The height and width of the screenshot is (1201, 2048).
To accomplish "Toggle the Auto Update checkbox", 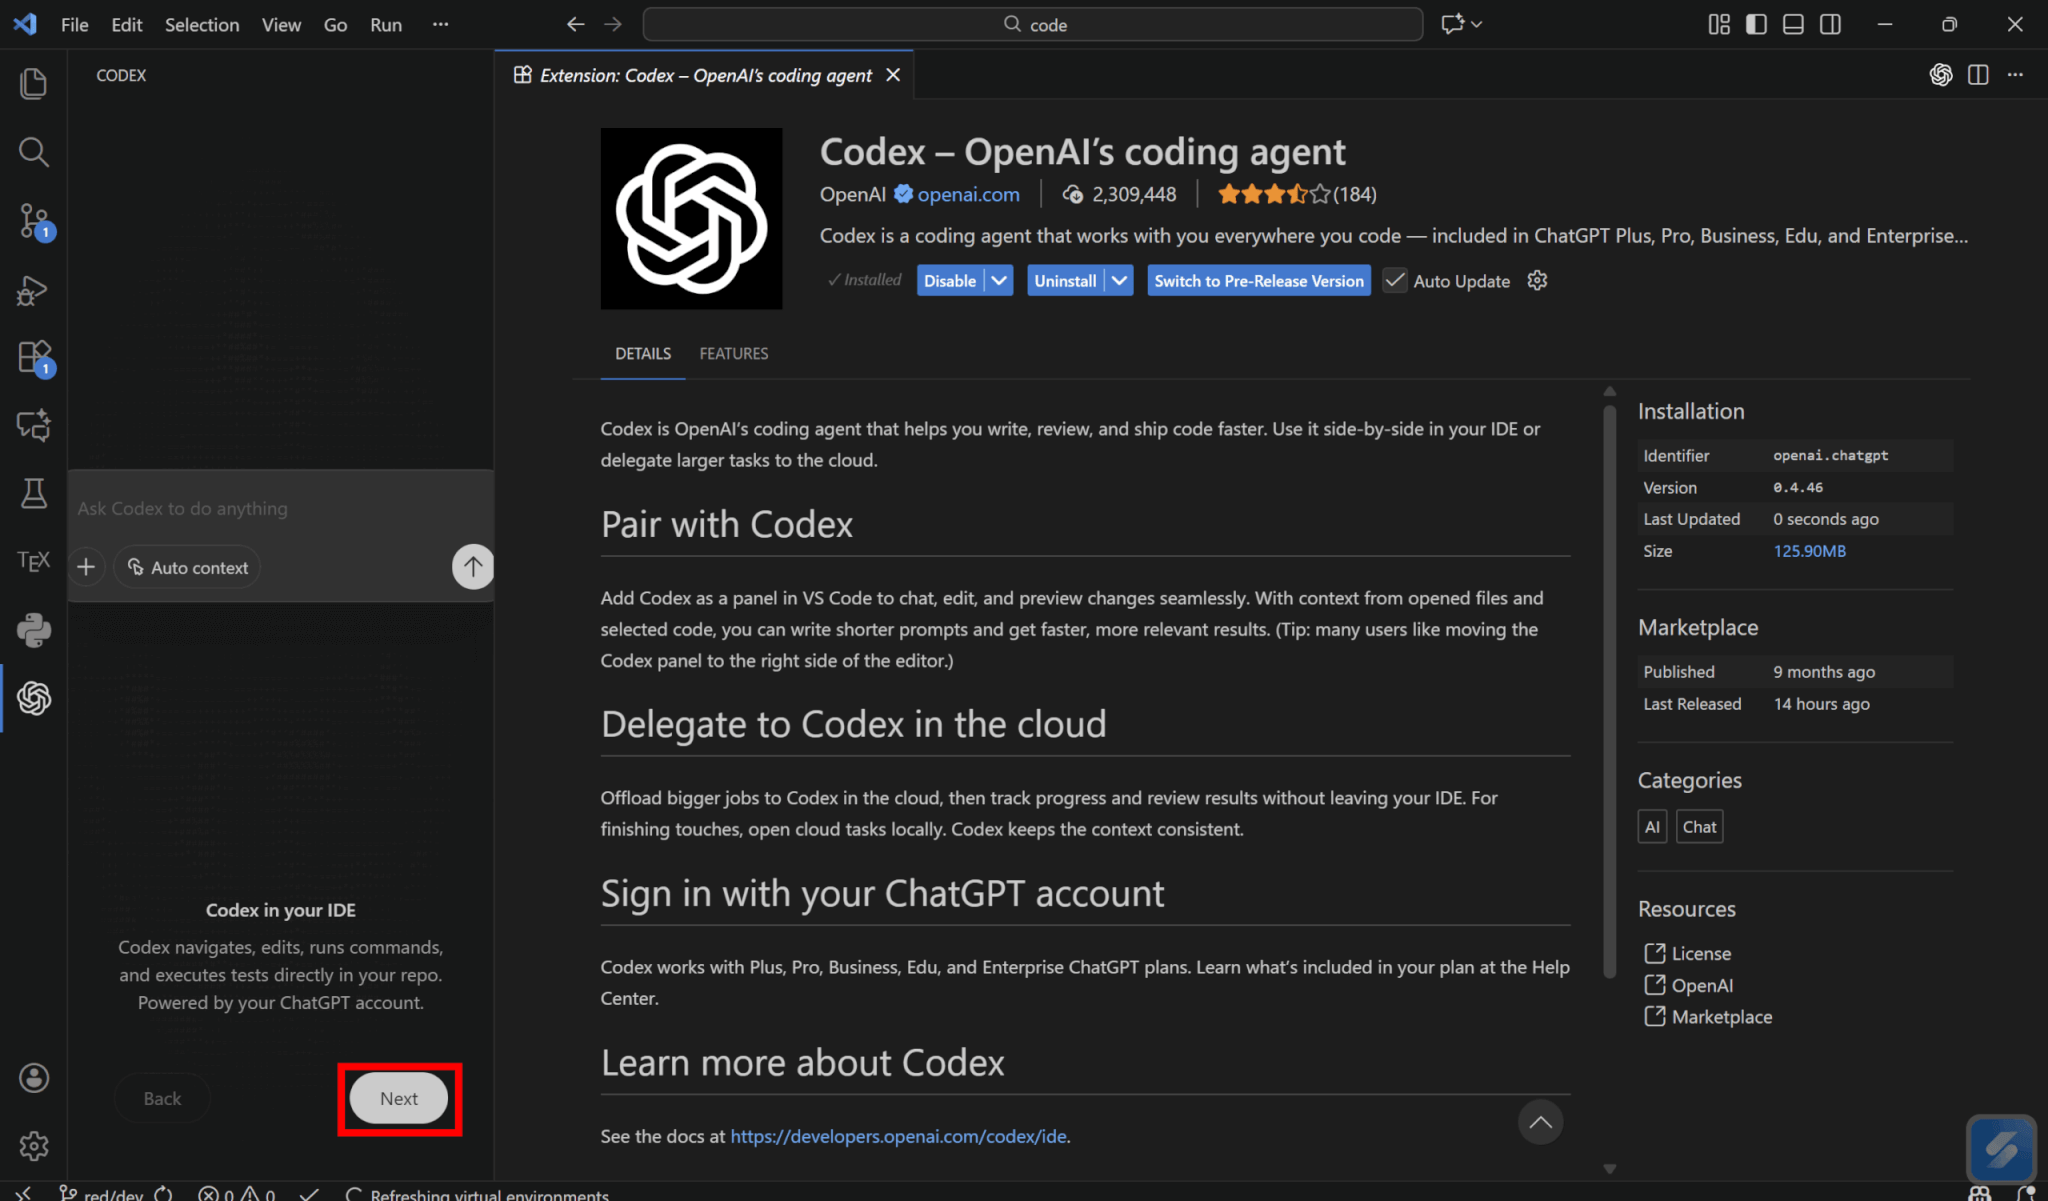I will click(x=1394, y=281).
